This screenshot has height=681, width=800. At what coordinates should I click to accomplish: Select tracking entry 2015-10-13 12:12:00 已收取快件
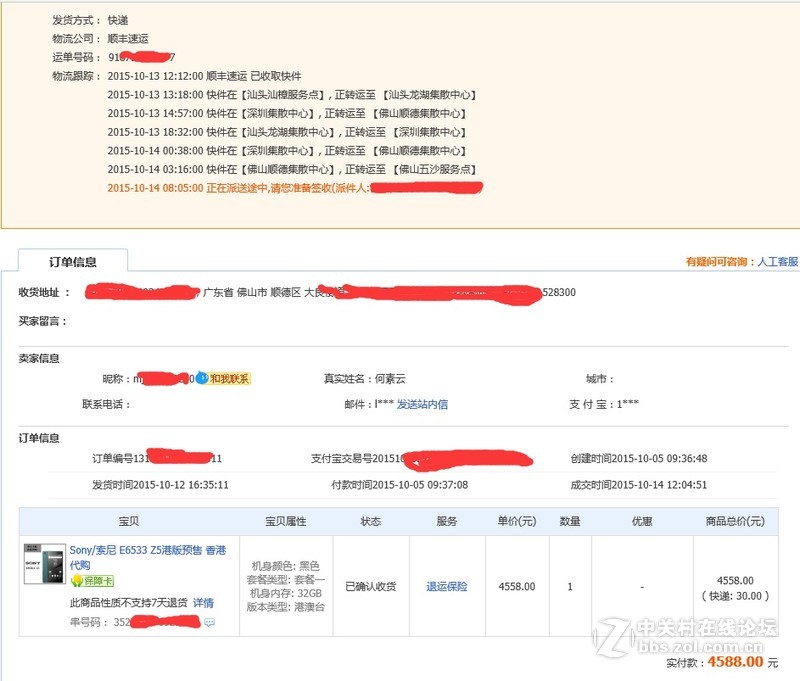point(204,76)
